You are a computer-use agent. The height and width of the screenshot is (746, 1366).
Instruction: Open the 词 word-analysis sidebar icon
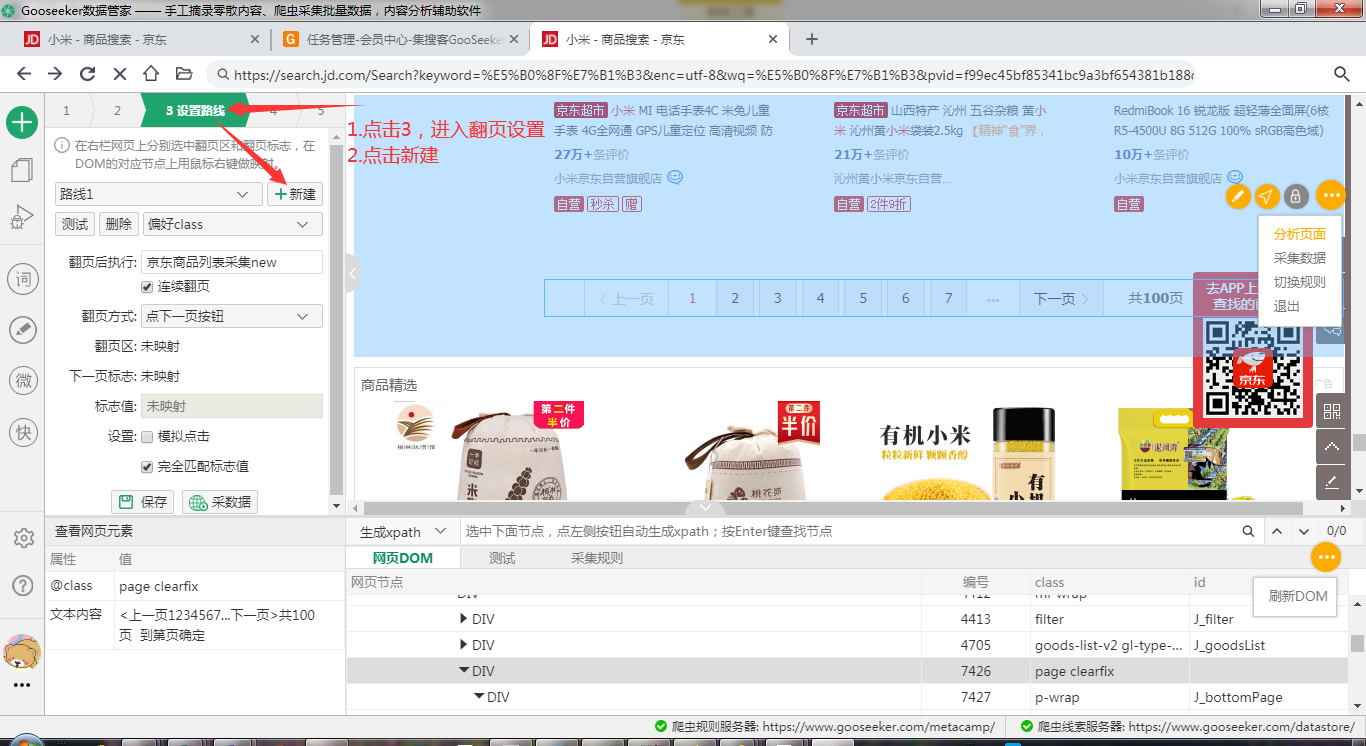pos(22,279)
